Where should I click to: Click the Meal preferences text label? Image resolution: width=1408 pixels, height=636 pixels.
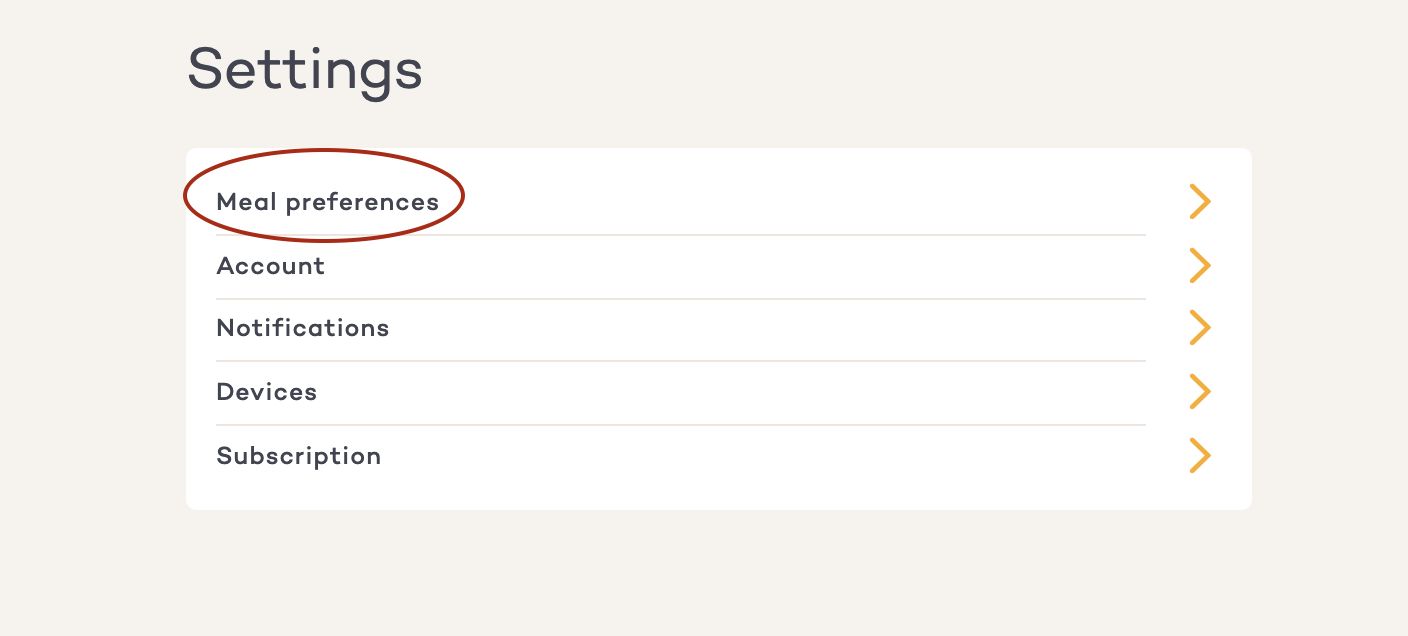pyautogui.click(x=327, y=202)
